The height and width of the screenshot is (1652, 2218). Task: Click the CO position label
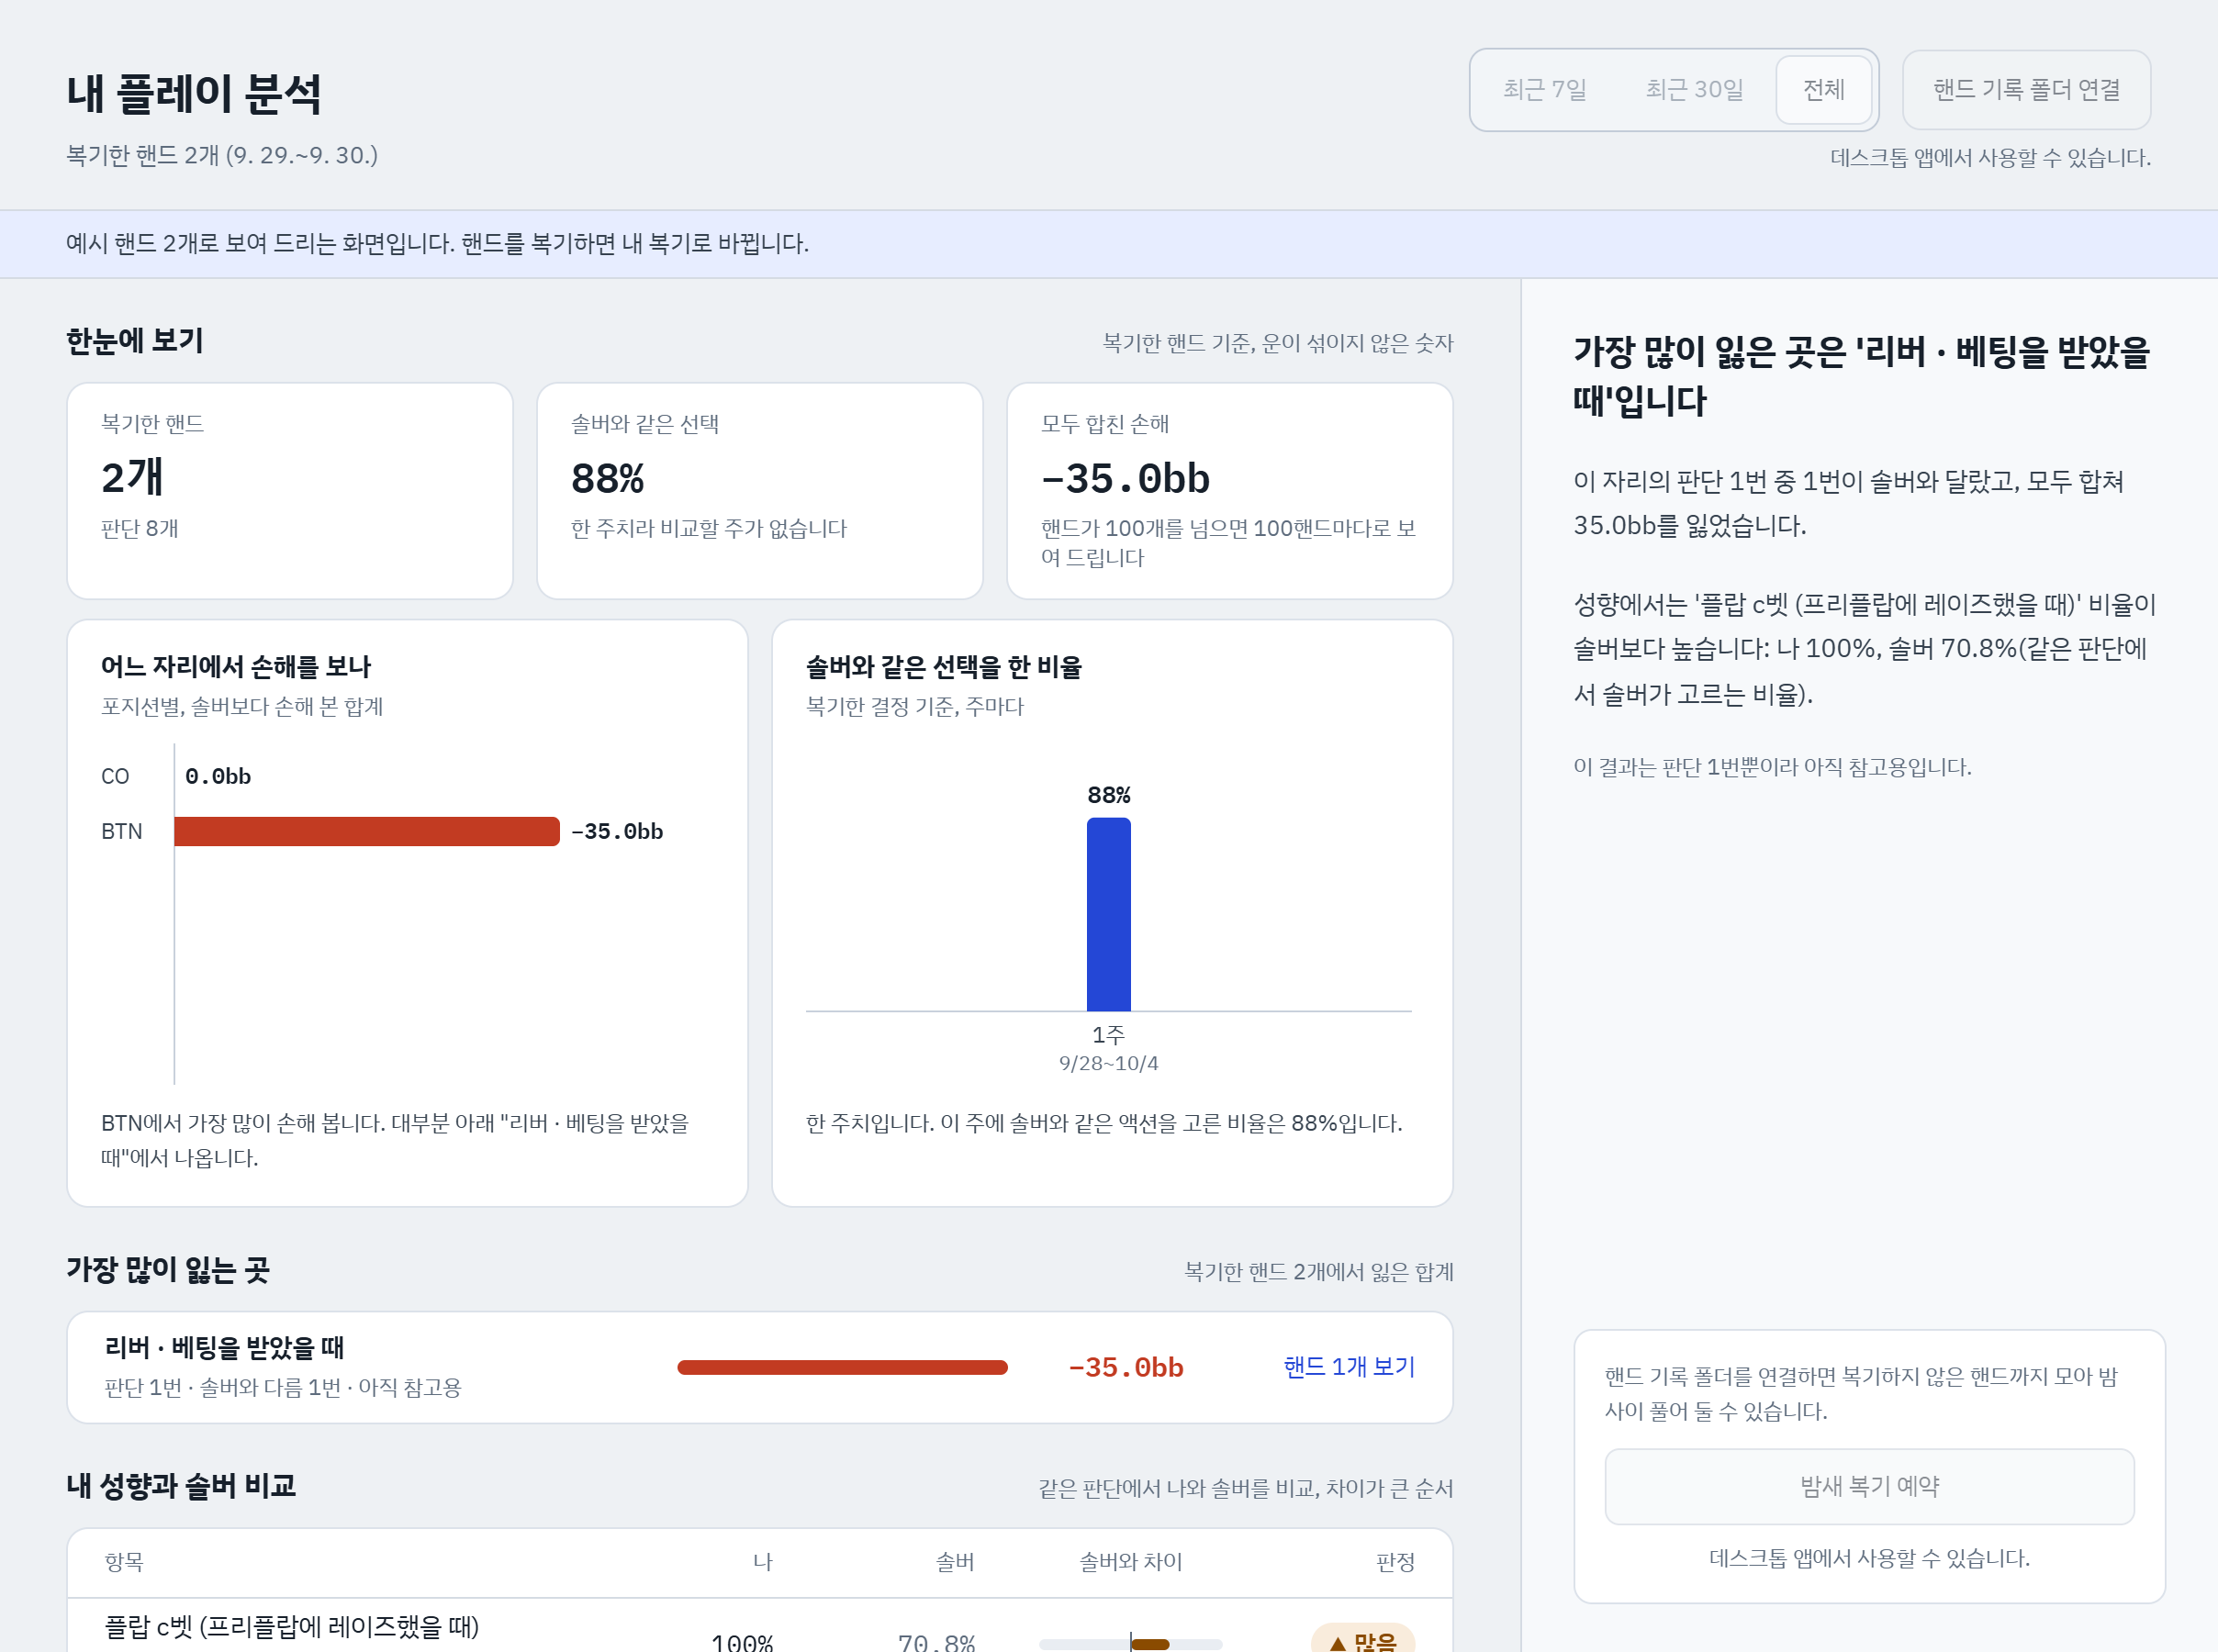pyautogui.click(x=115, y=776)
